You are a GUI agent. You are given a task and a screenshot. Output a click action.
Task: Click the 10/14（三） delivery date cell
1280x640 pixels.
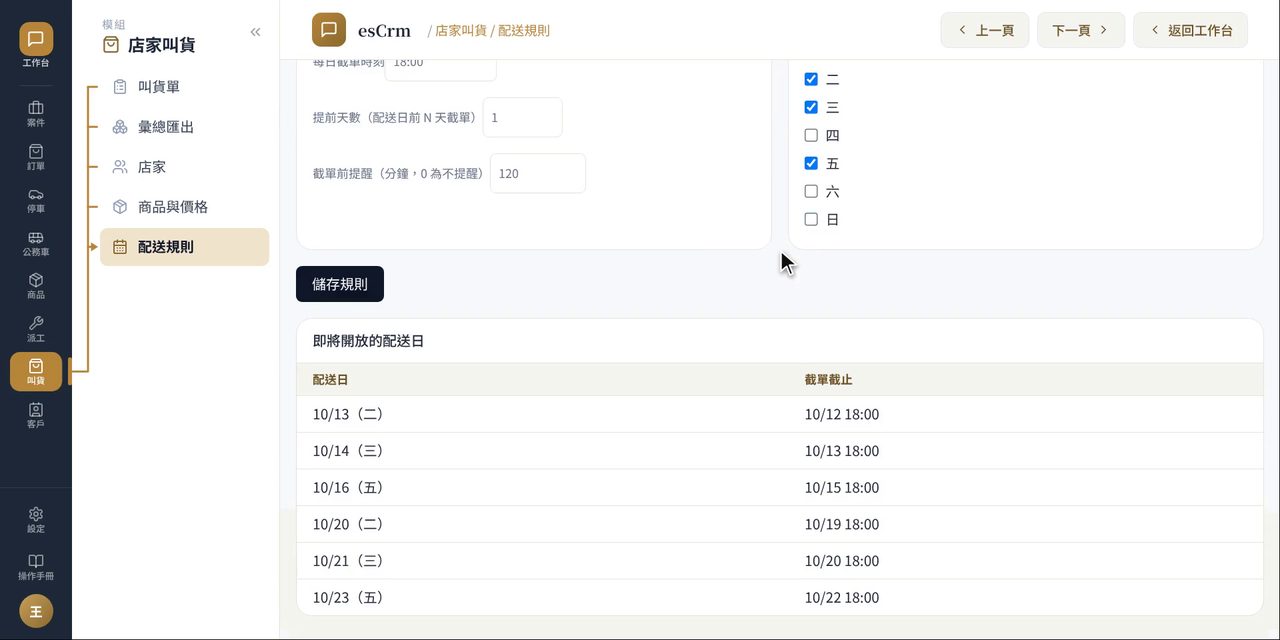point(348,451)
